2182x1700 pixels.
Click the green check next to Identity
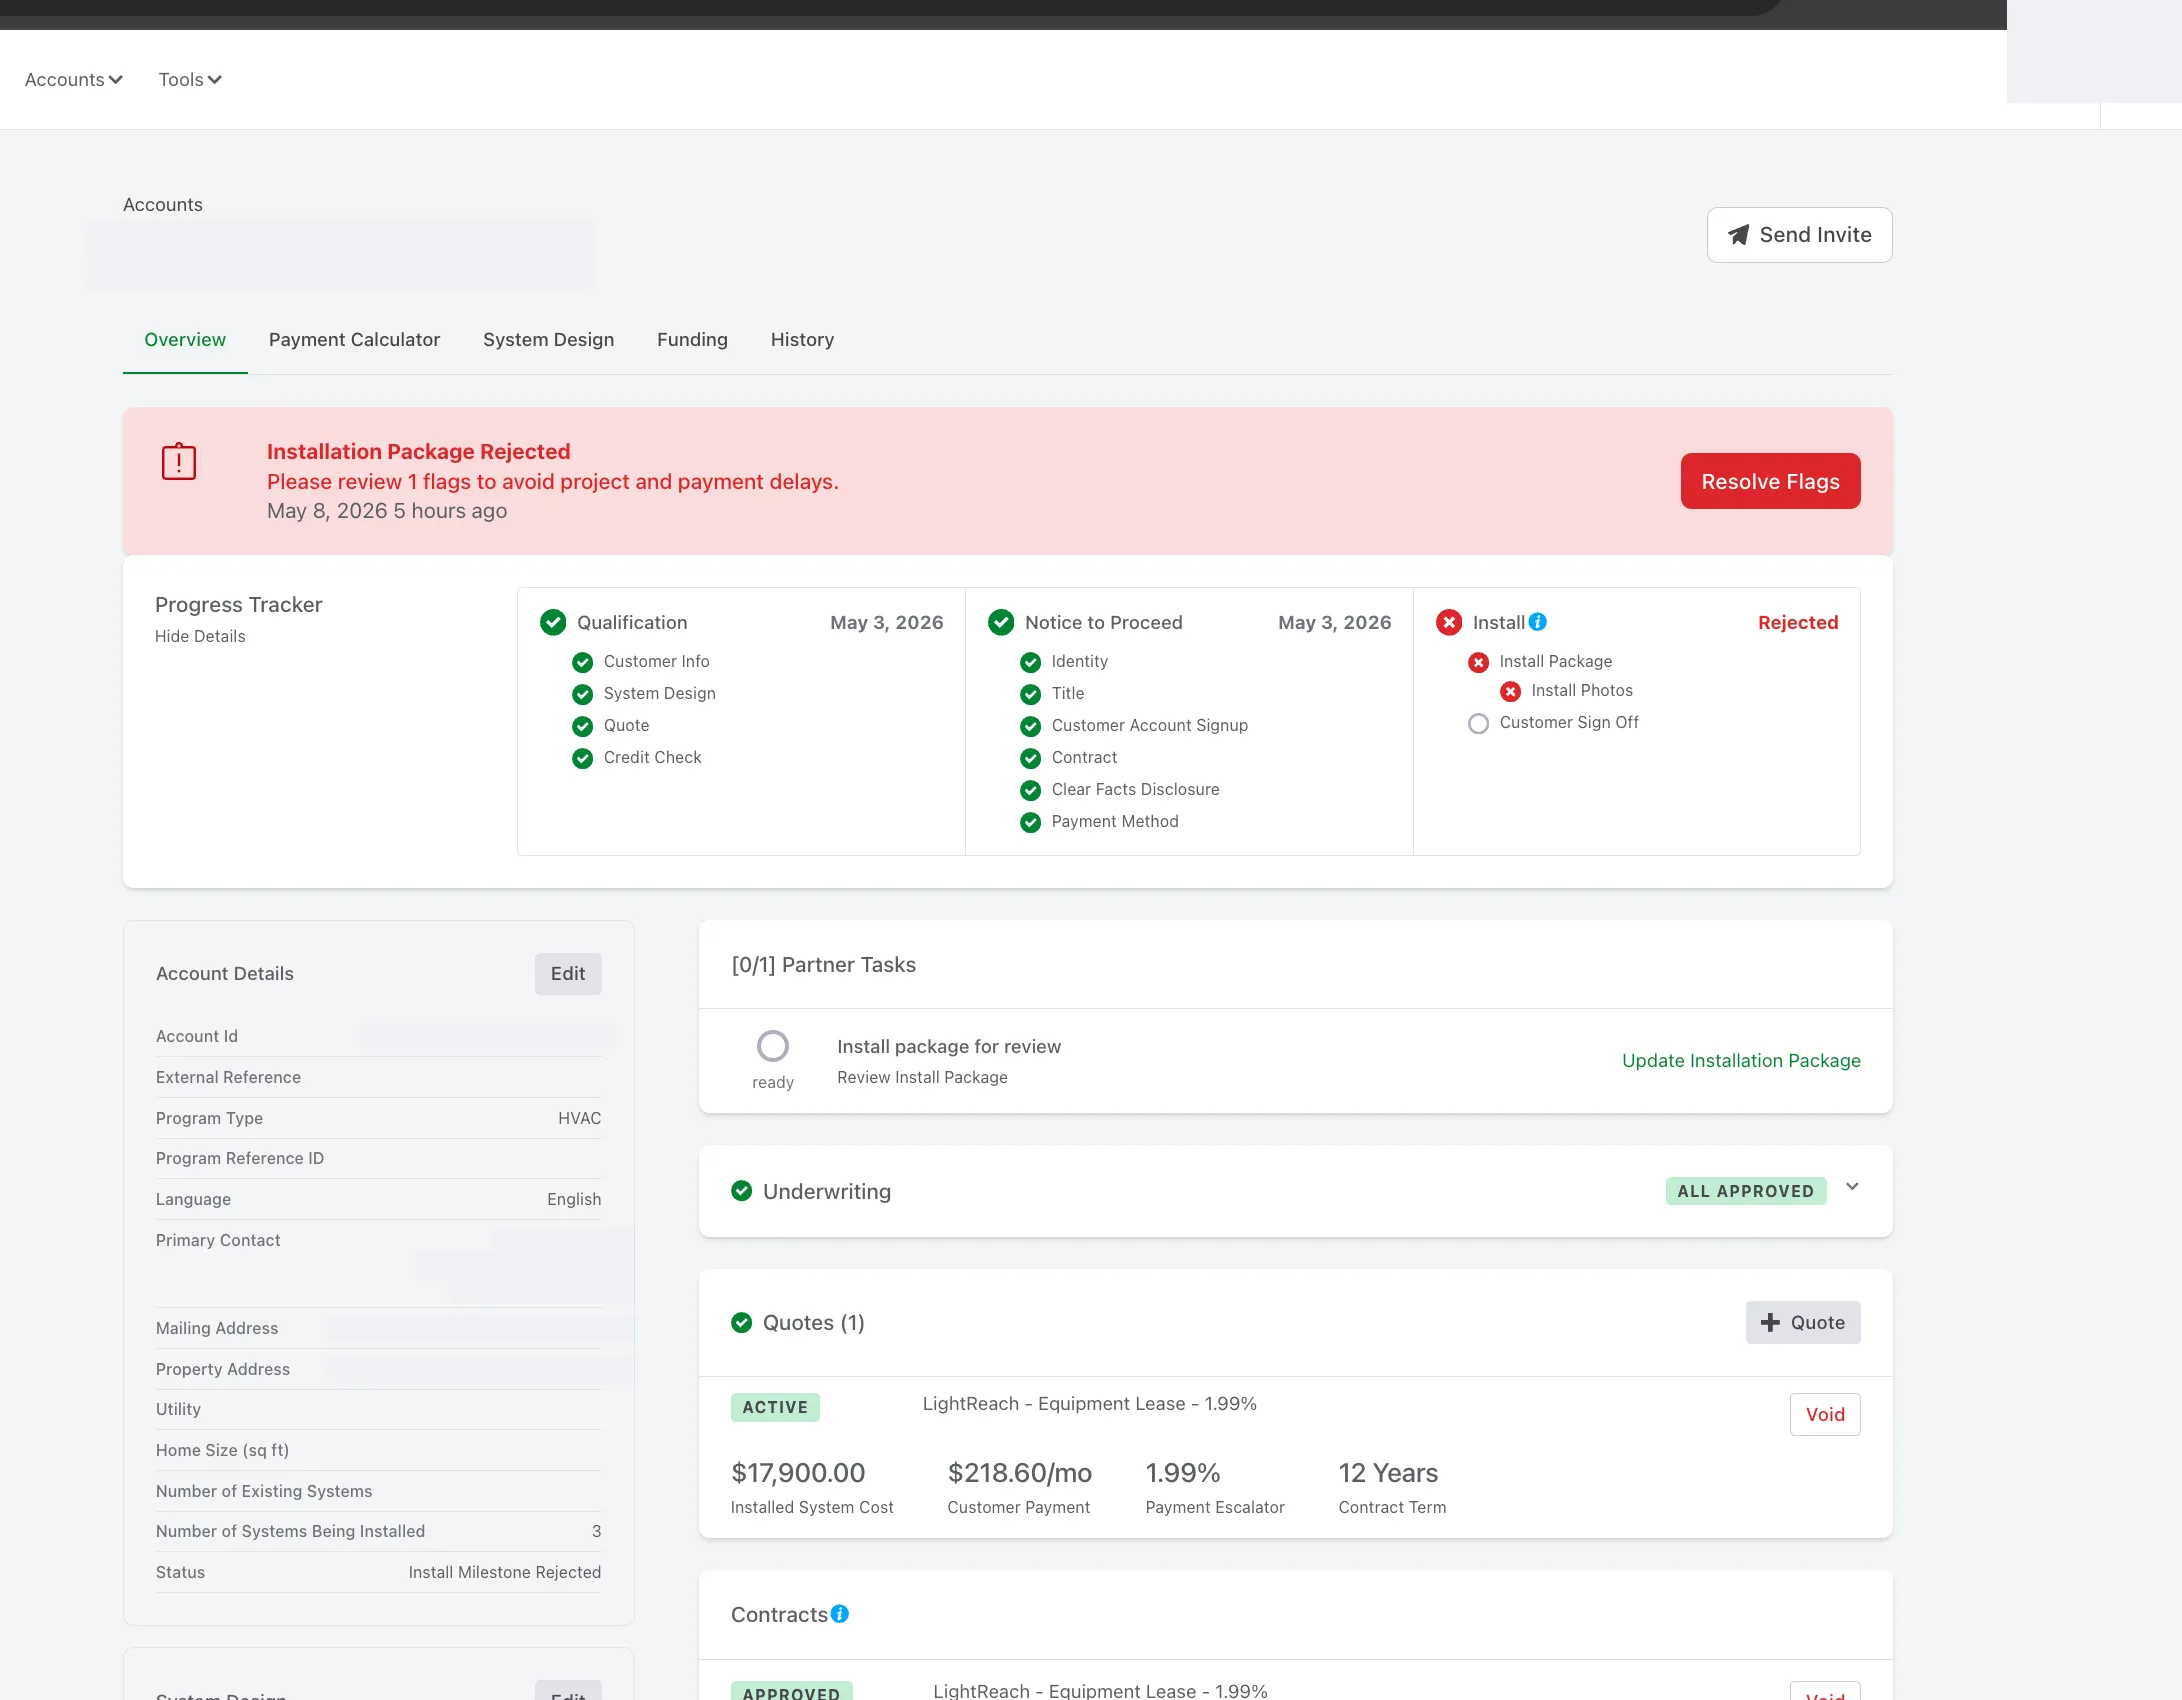pyautogui.click(x=1030, y=662)
